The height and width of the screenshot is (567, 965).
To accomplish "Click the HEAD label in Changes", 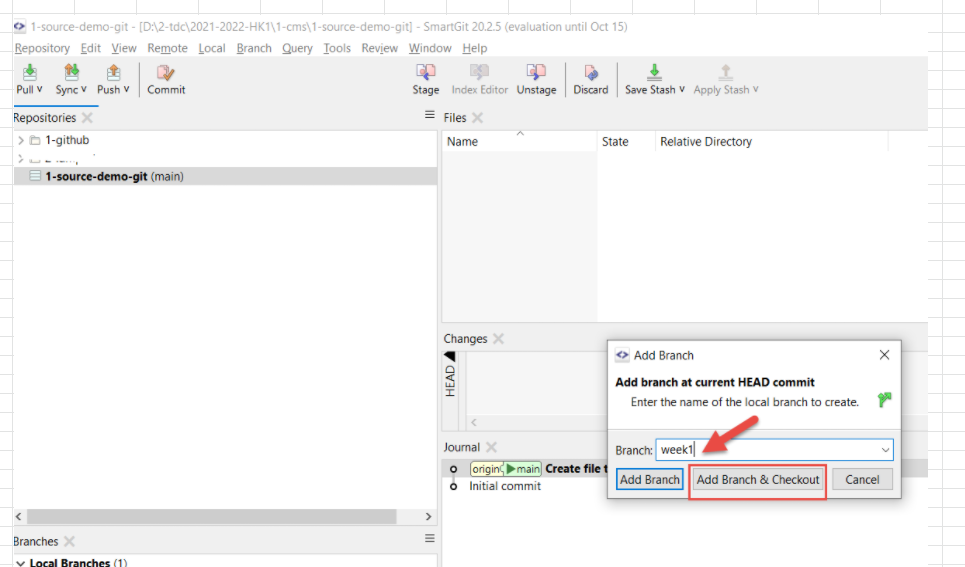I will pos(450,380).
